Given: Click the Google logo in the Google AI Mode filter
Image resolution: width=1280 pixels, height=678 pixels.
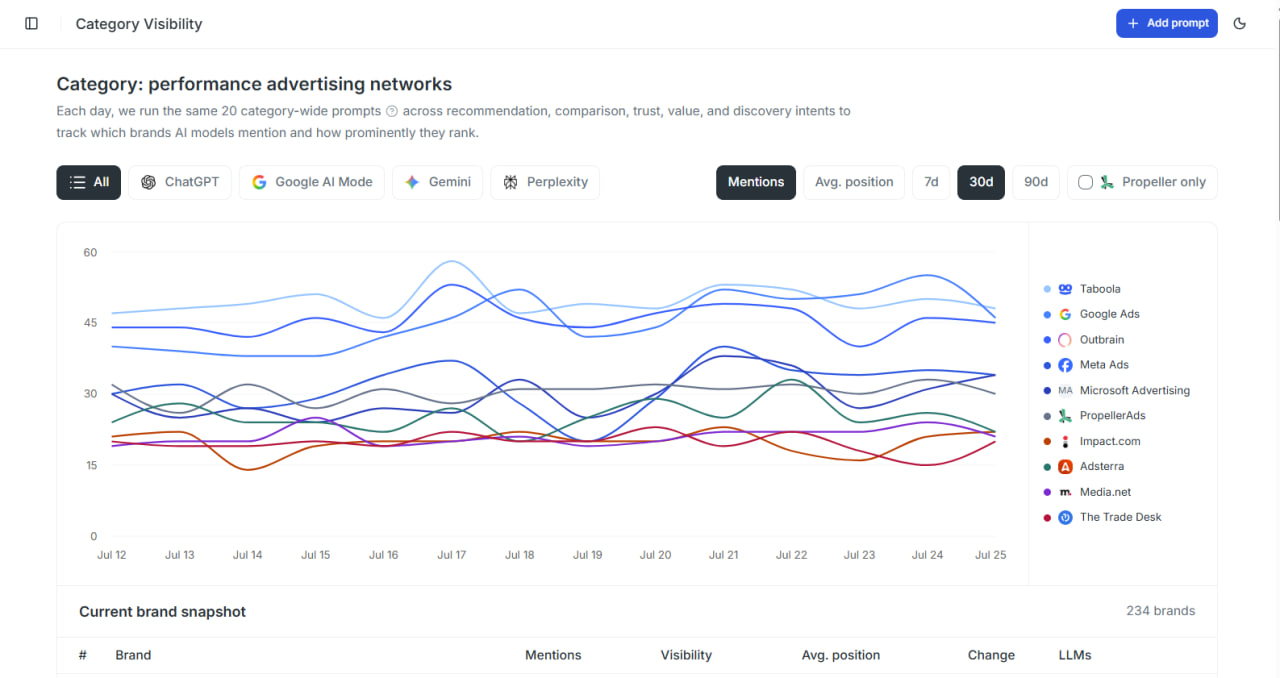Looking at the screenshot, I should [259, 182].
